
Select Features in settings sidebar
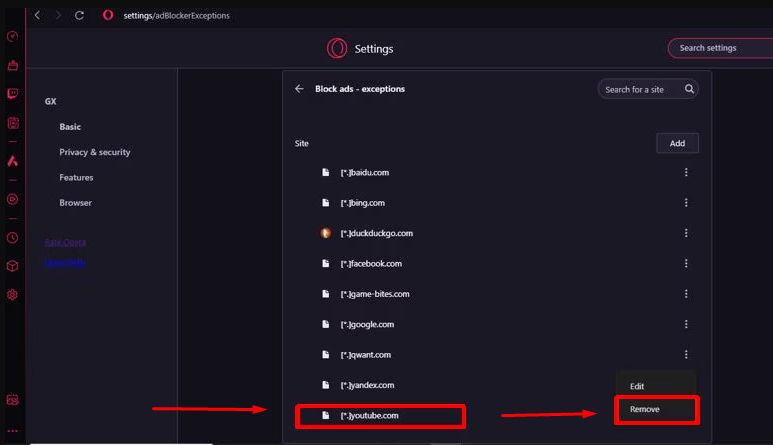point(76,177)
